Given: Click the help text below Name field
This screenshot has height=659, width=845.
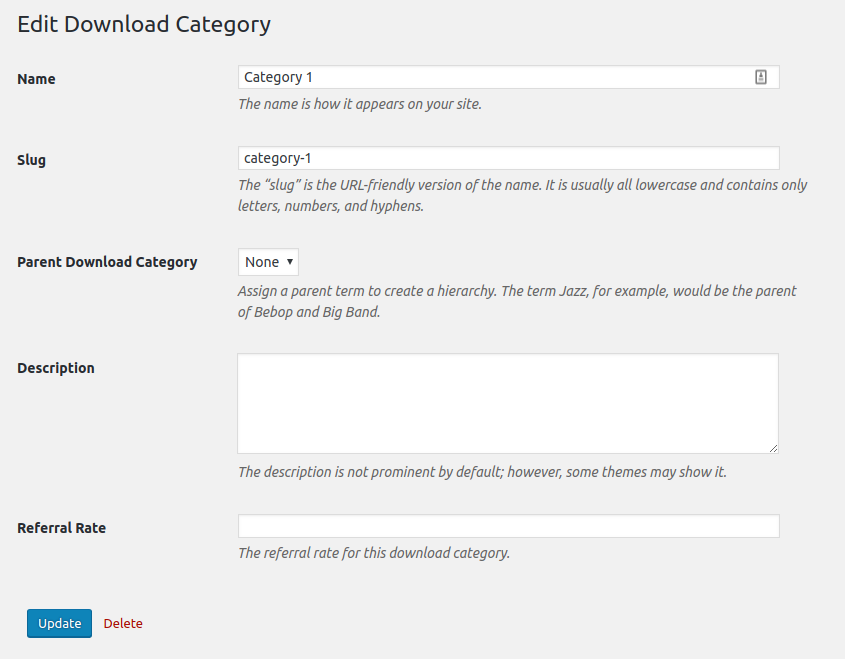Looking at the screenshot, I should coord(359,104).
